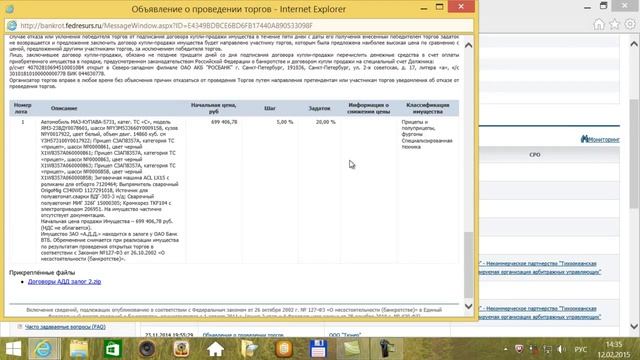Click the Описание column header
Viewport: 640px width, 360px height.
(64, 108)
